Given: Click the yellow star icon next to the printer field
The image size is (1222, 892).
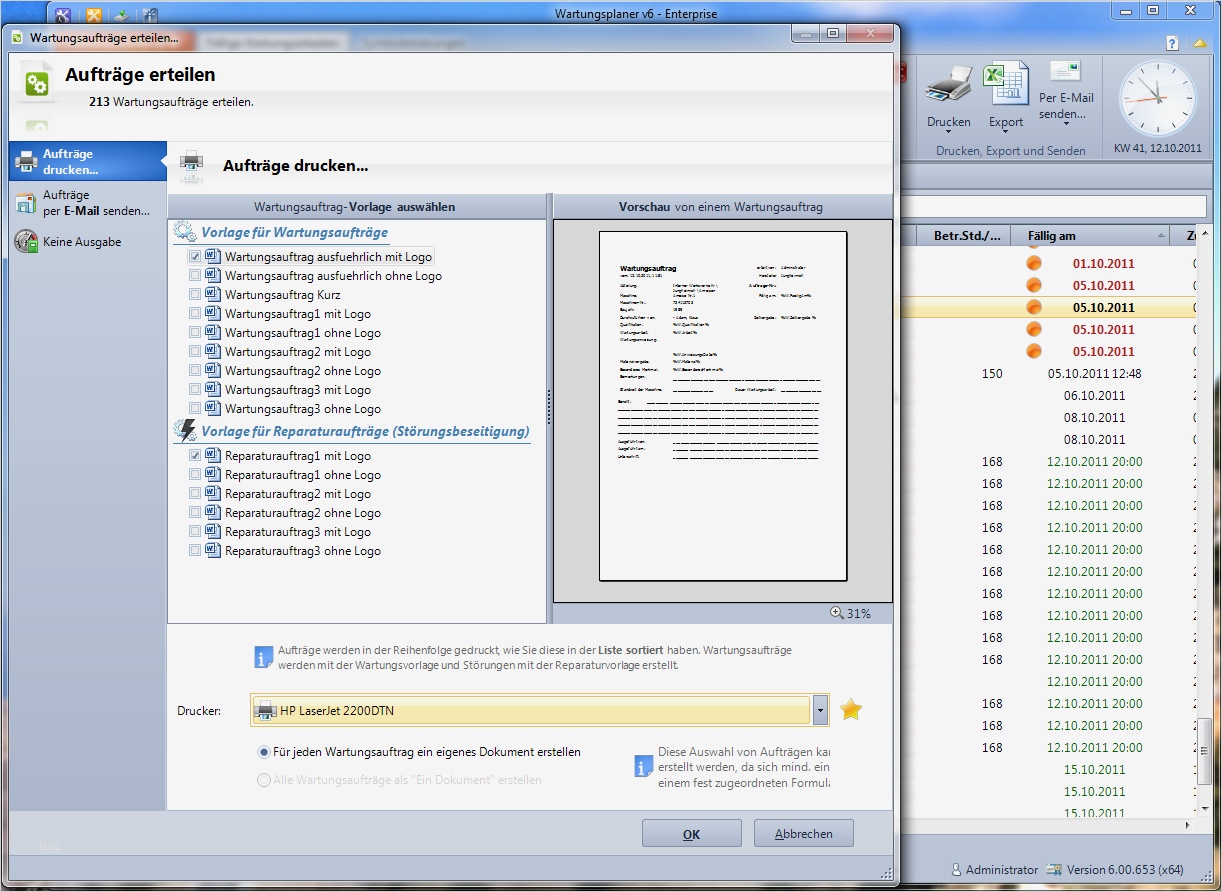Looking at the screenshot, I should tap(851, 710).
